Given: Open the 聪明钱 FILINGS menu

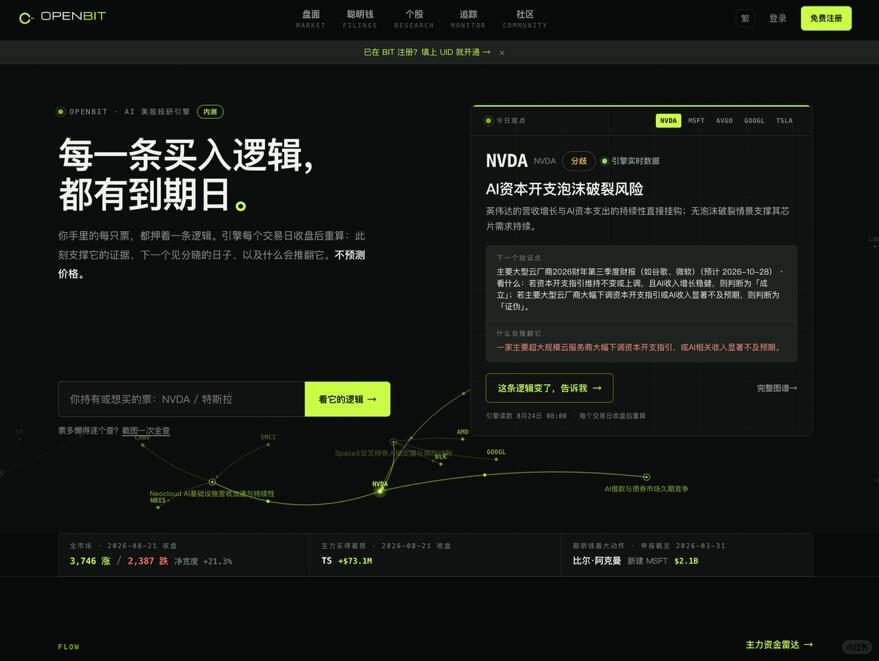Looking at the screenshot, I should [360, 19].
